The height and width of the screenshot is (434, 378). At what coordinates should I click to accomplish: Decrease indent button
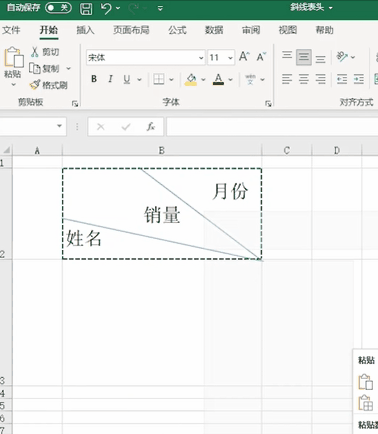click(342, 79)
